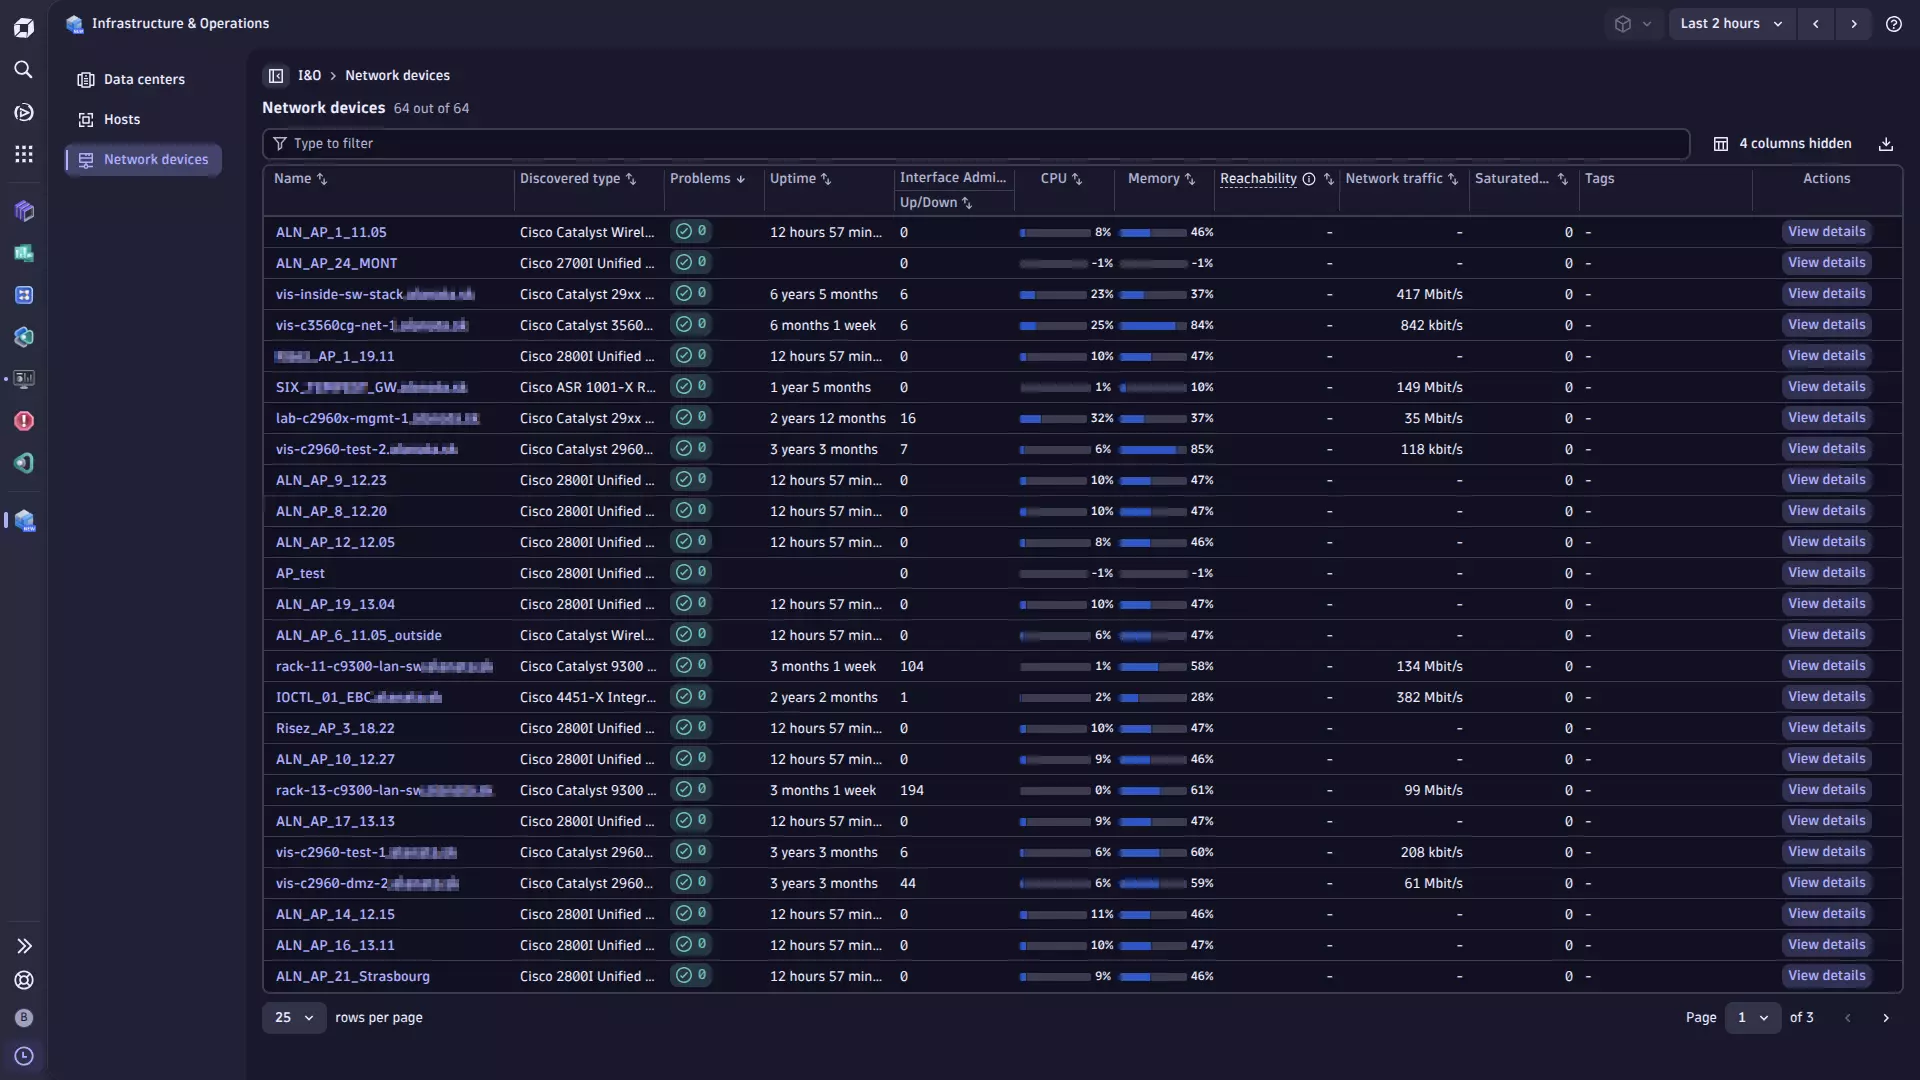Open the page number selector dropdown
Image resolution: width=1920 pixels, height=1080 pixels.
pyautogui.click(x=1752, y=1017)
